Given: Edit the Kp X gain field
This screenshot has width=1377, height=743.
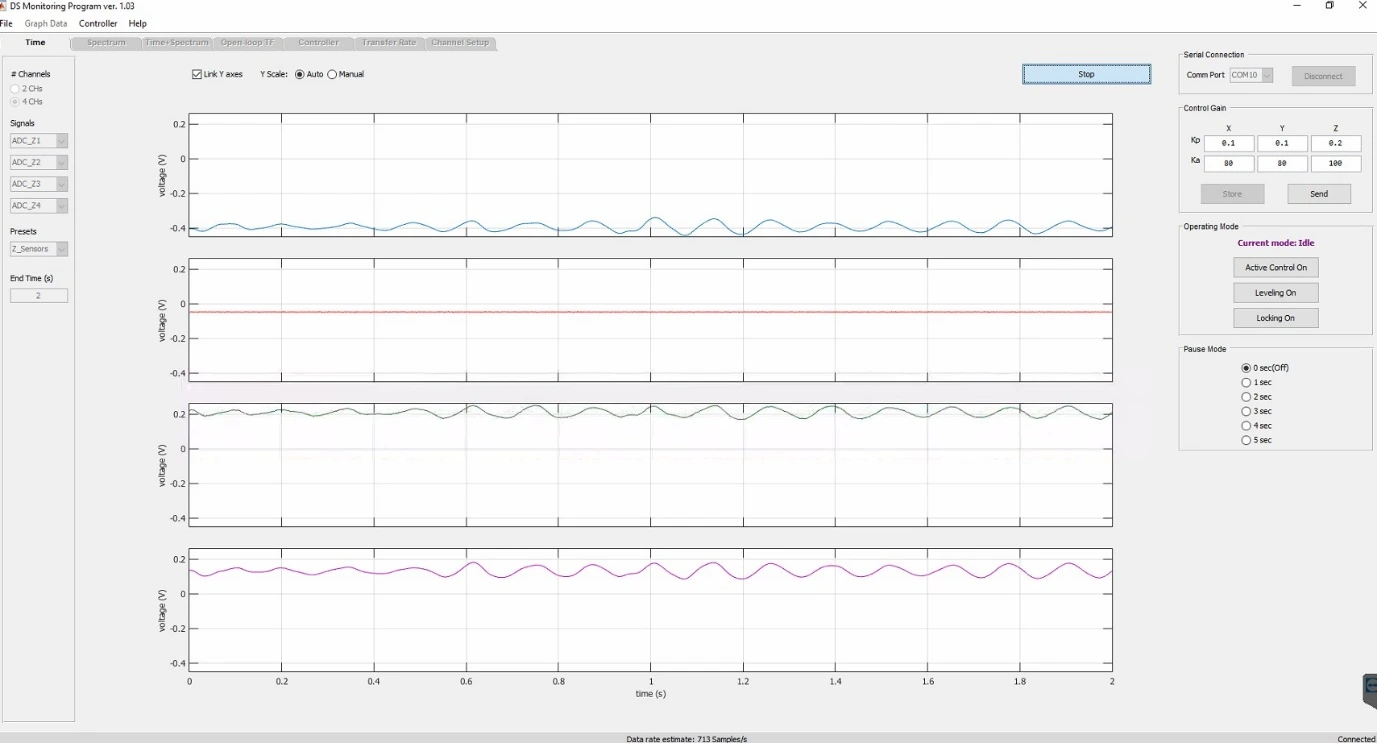Looking at the screenshot, I should [1229, 143].
